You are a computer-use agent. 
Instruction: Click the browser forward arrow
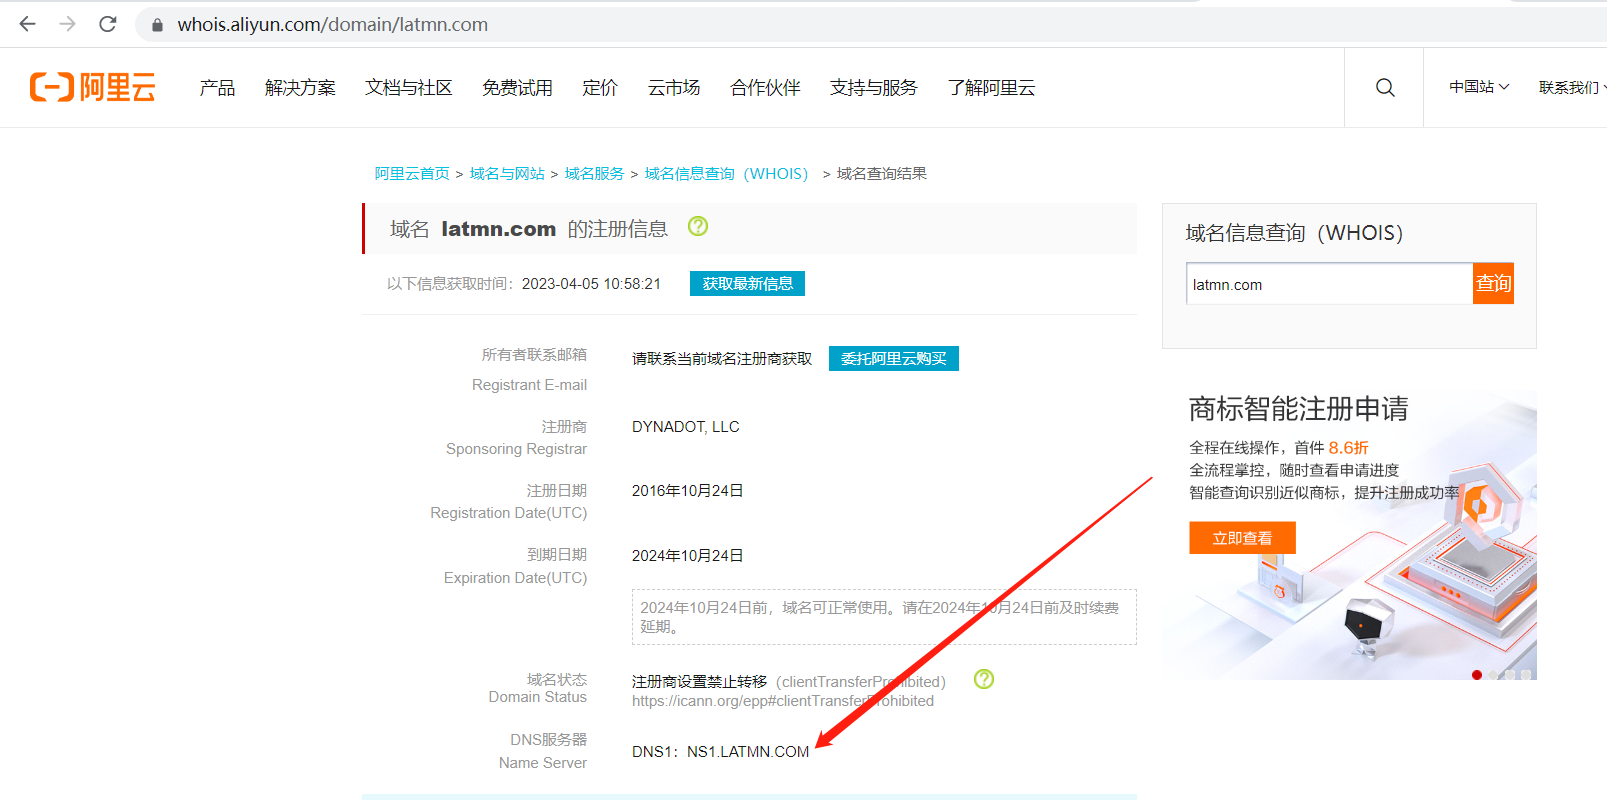click(68, 24)
